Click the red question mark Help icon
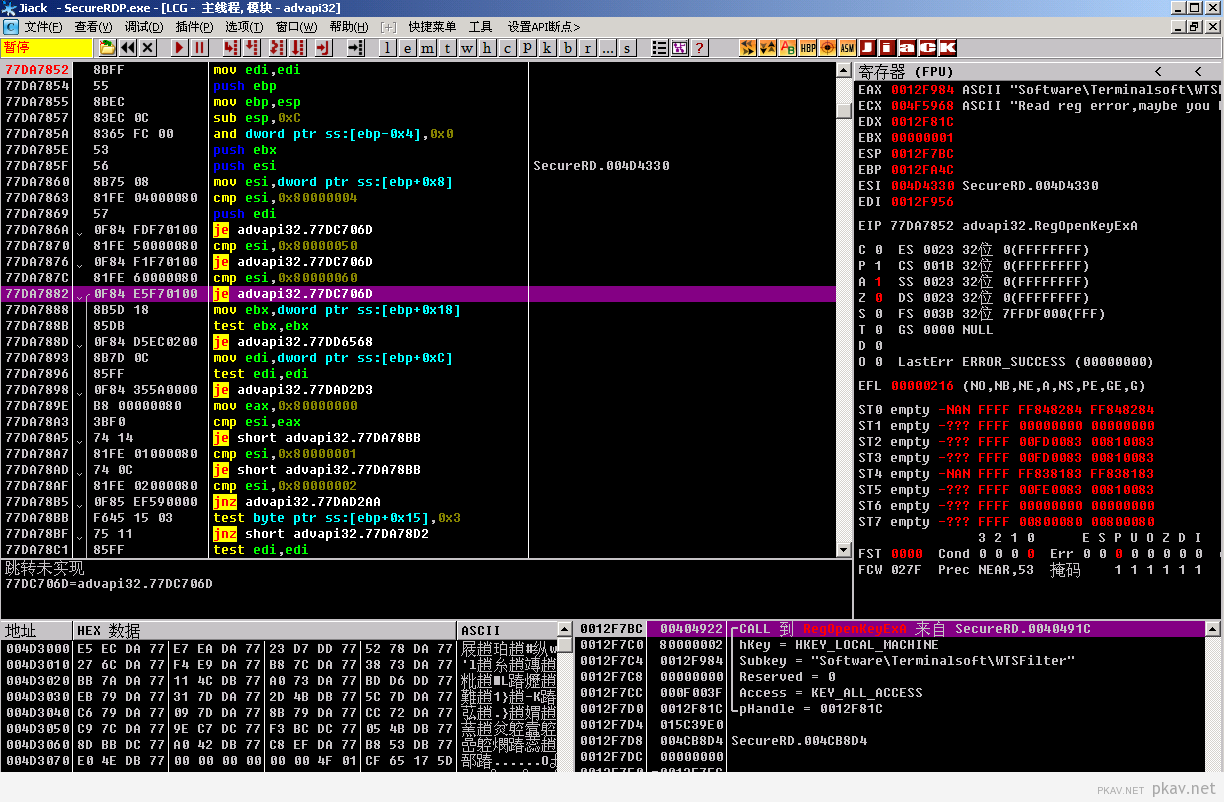The image size is (1224, 802). pos(700,47)
